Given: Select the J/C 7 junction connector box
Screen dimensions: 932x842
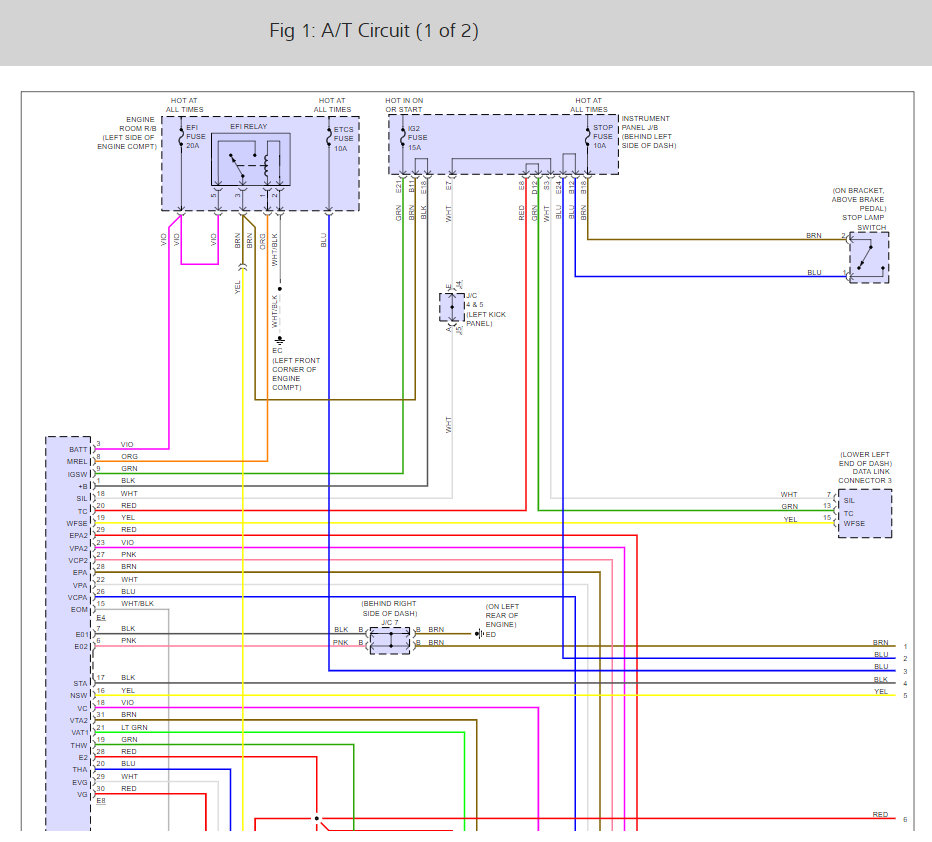Looking at the screenshot, I should pyautogui.click(x=390, y=641).
